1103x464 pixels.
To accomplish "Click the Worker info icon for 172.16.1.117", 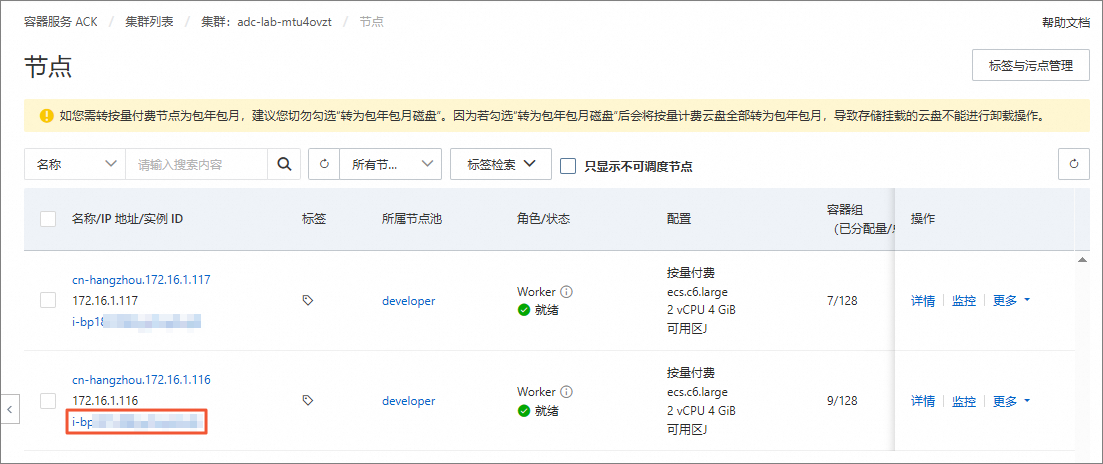I will (566, 291).
